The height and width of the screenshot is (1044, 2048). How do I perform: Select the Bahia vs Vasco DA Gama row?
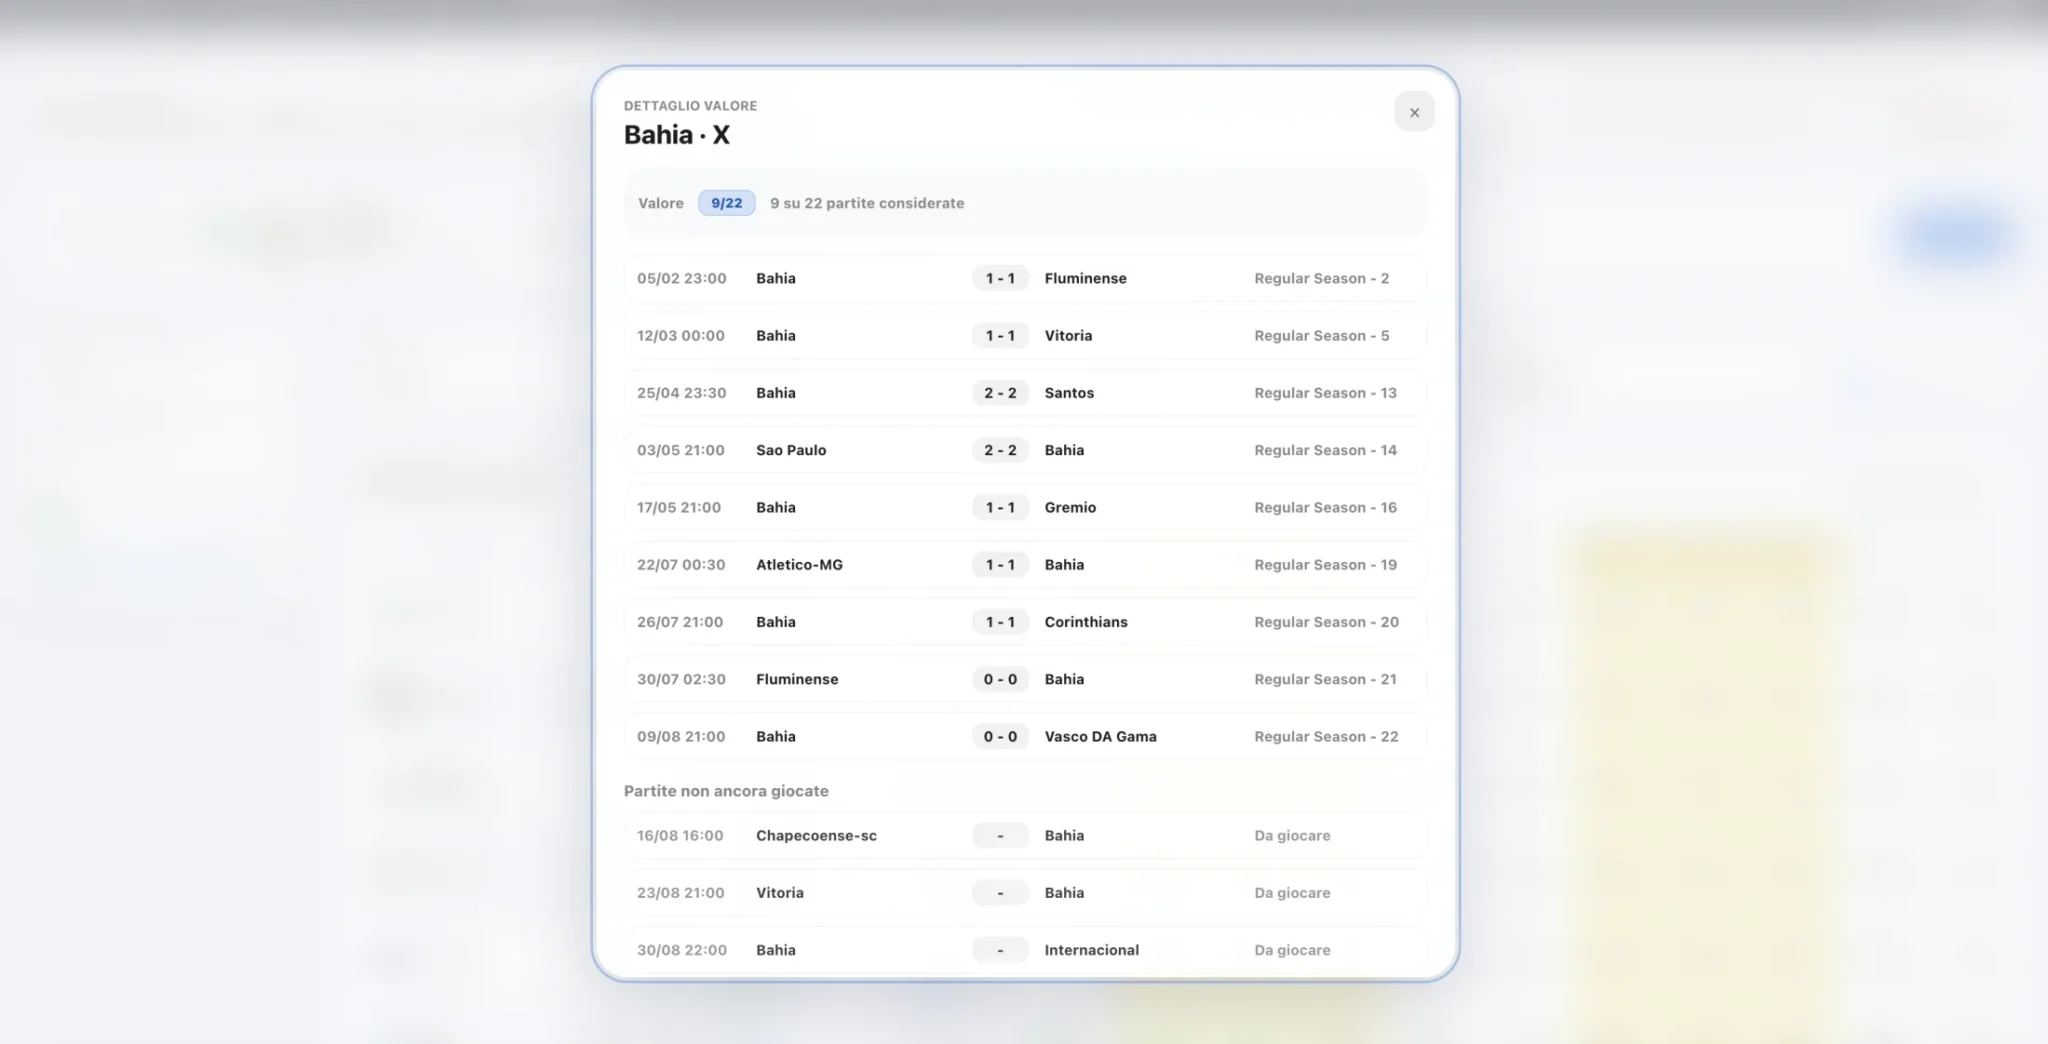pyautogui.click(x=1025, y=736)
